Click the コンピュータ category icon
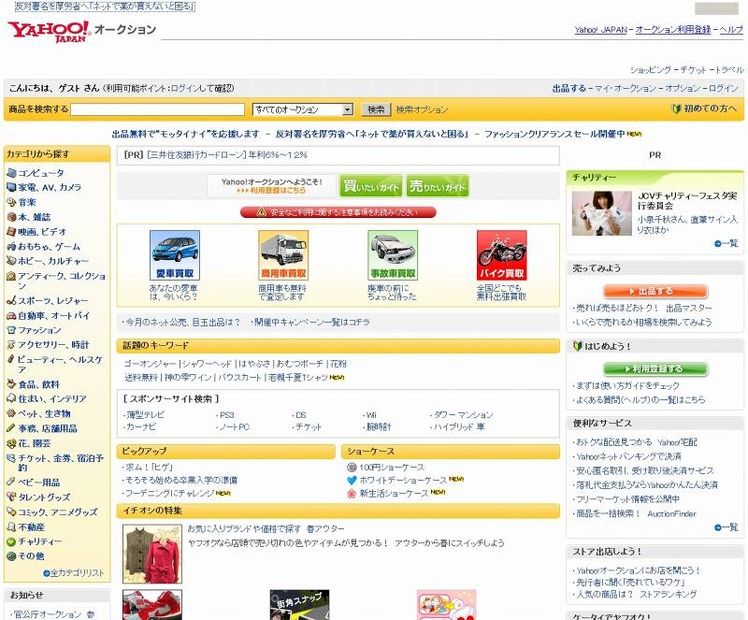The width and height of the screenshot is (748, 620). pyautogui.click(x=11, y=173)
